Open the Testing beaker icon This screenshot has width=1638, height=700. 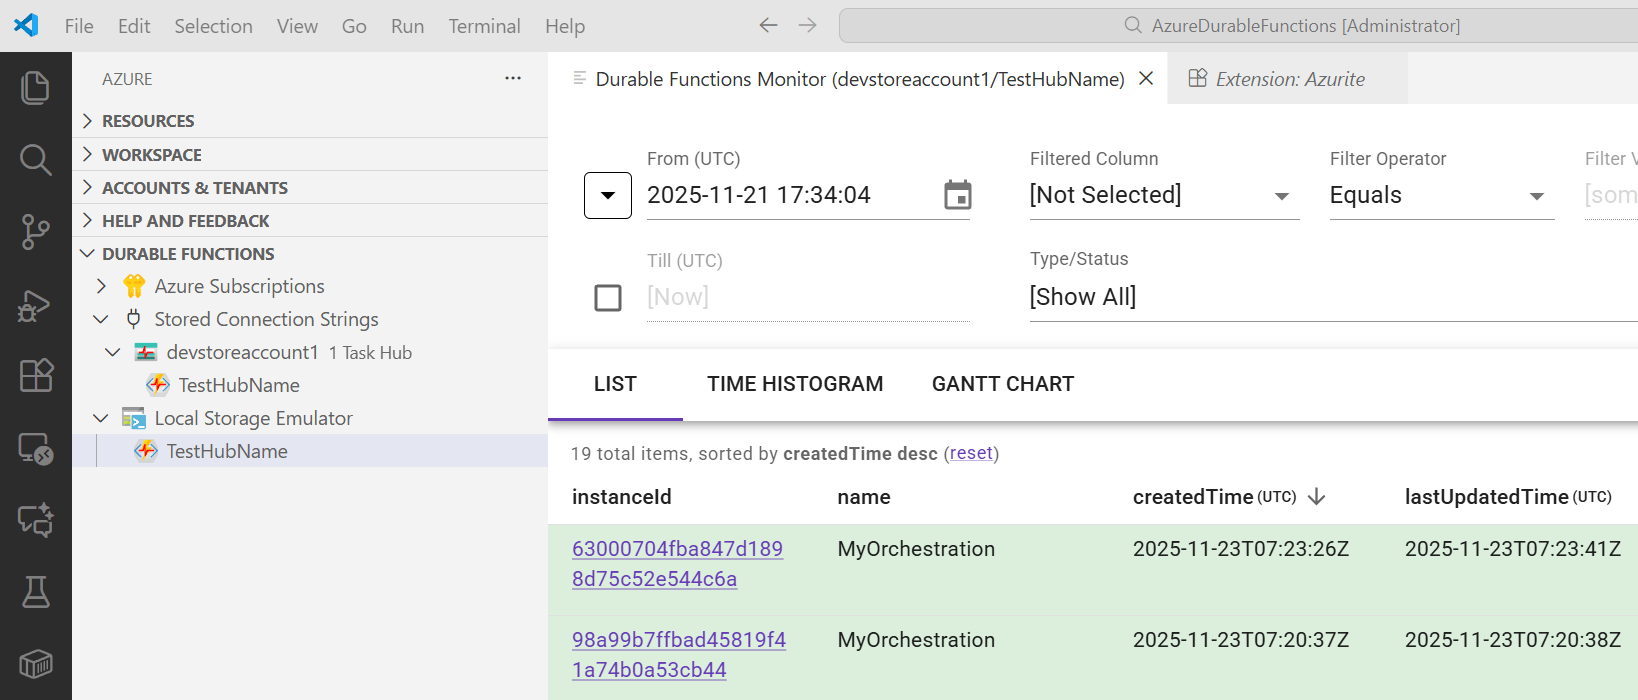click(35, 592)
